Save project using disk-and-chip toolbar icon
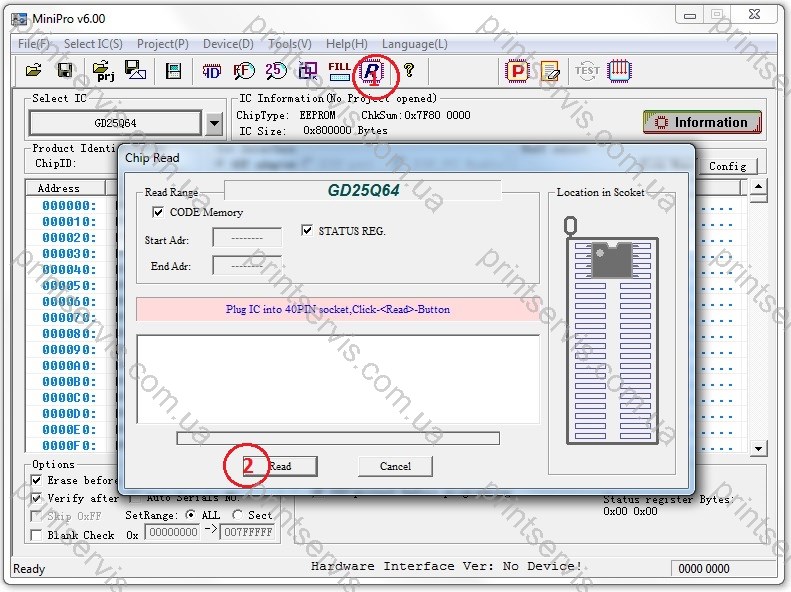Screen dimensions: 791x592 point(135,70)
